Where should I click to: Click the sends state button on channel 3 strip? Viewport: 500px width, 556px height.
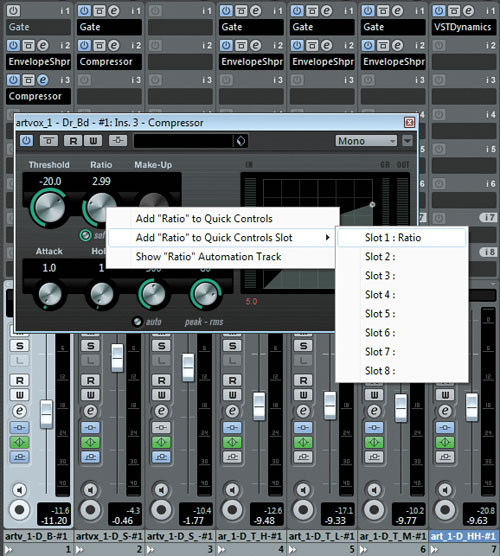pos(161,457)
